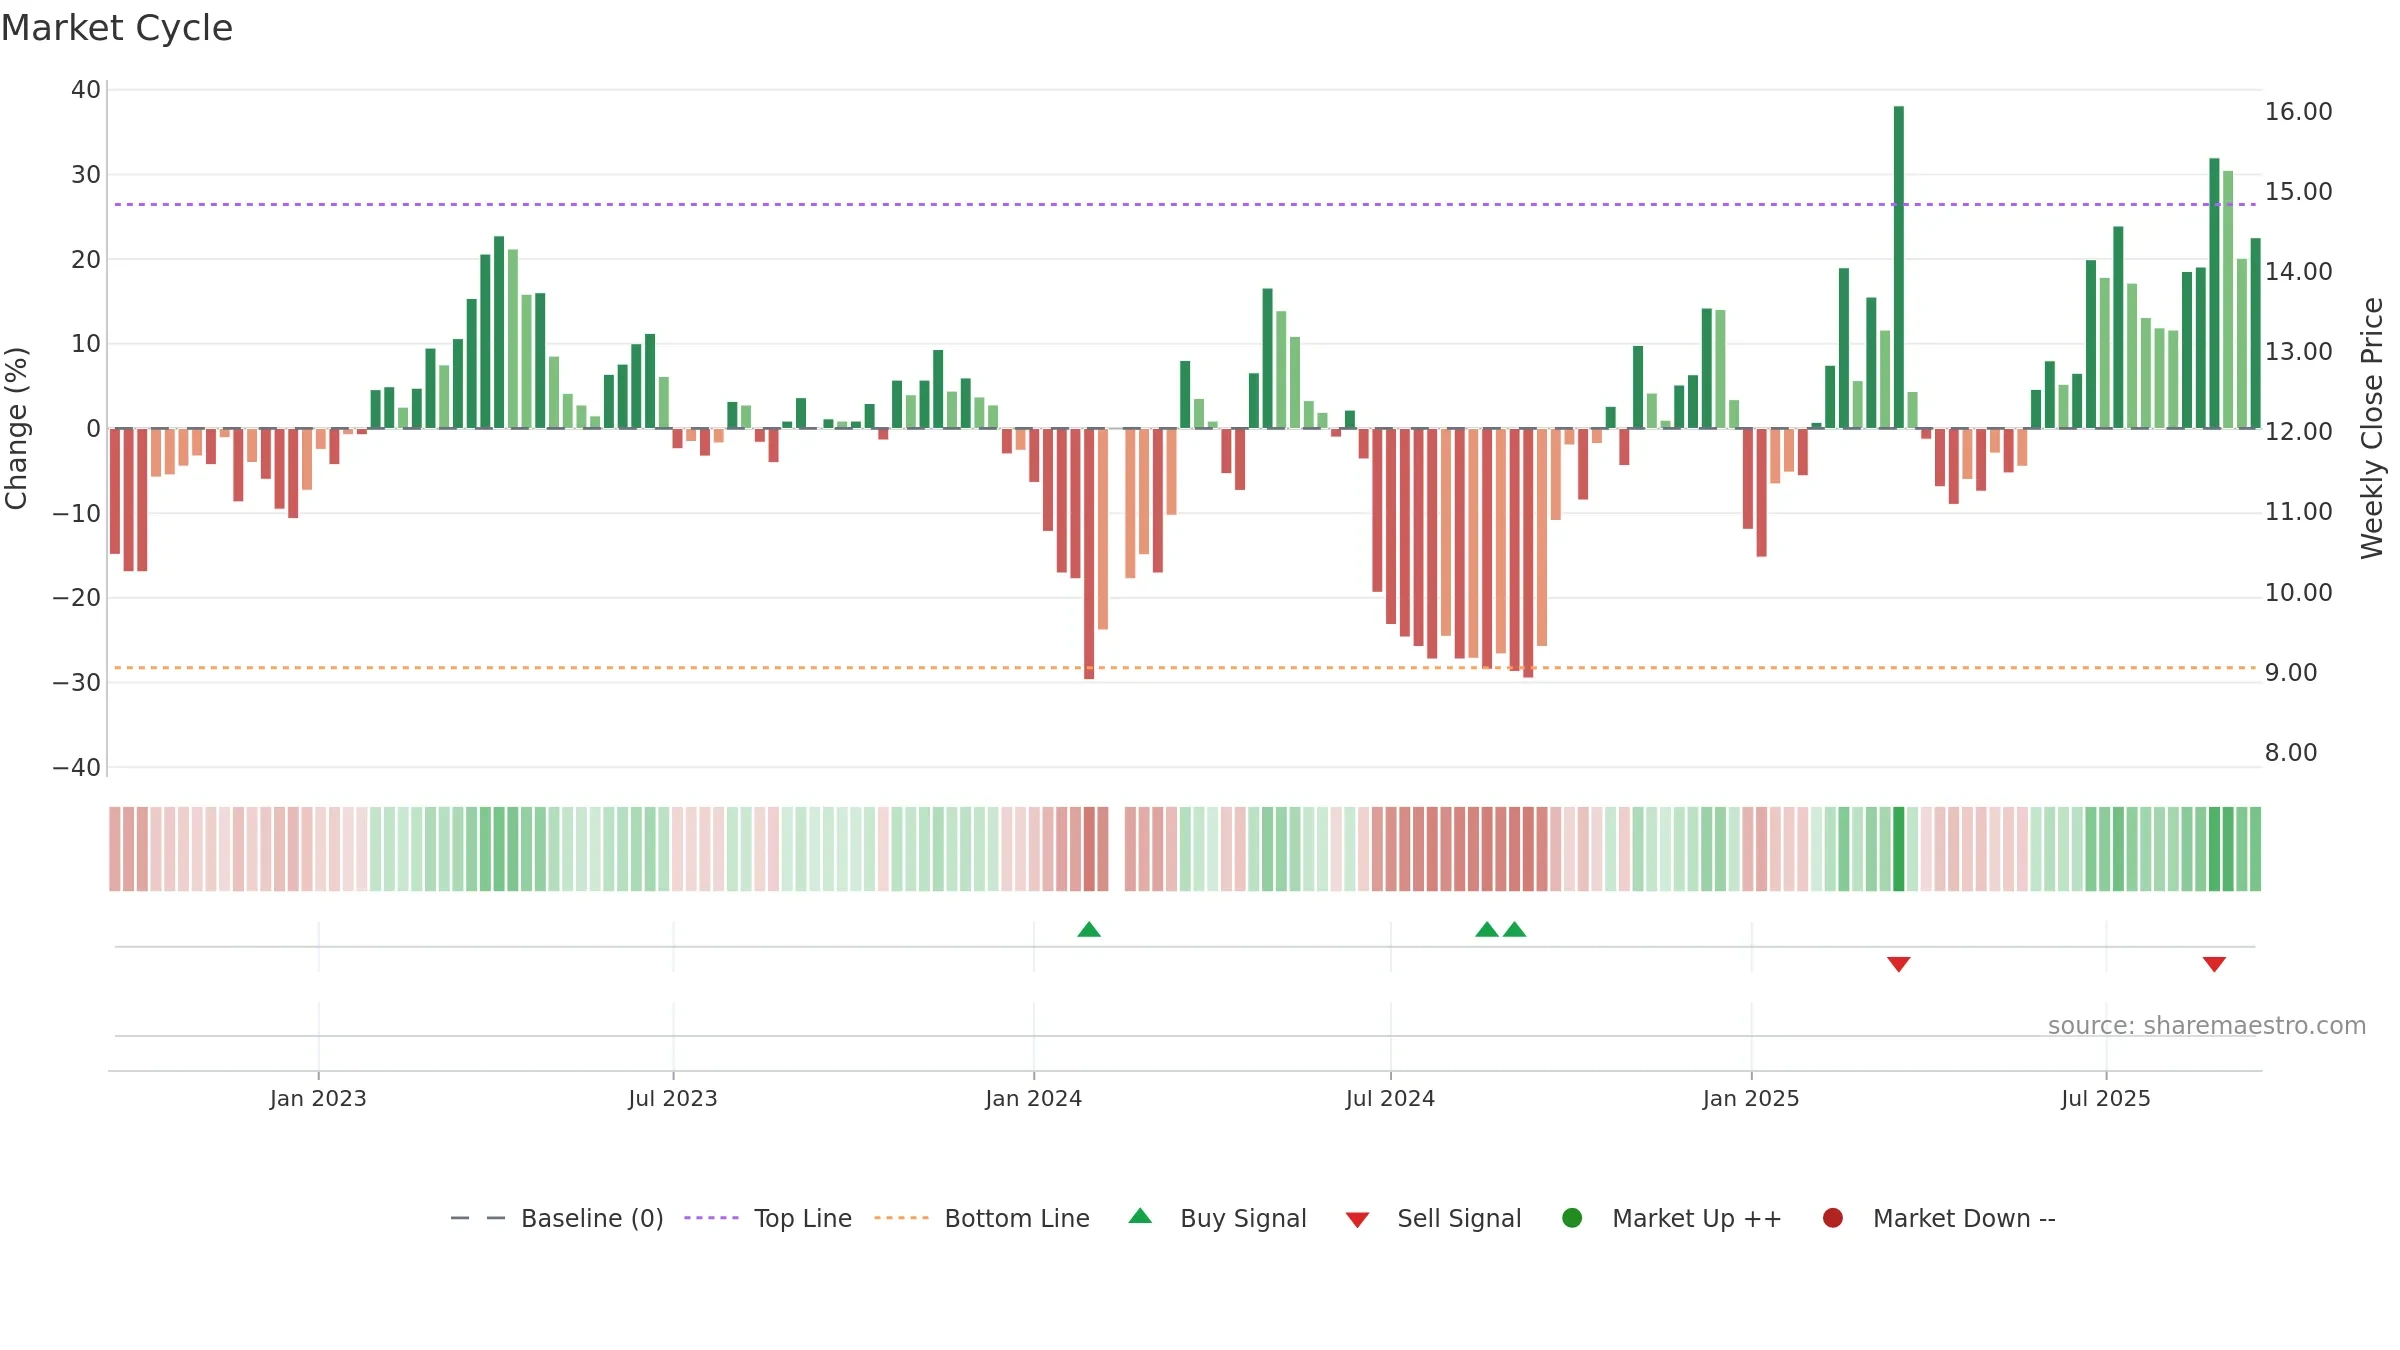Select the sell signal marker after Jul 2025
The height and width of the screenshot is (1350, 2400).
tap(2214, 964)
